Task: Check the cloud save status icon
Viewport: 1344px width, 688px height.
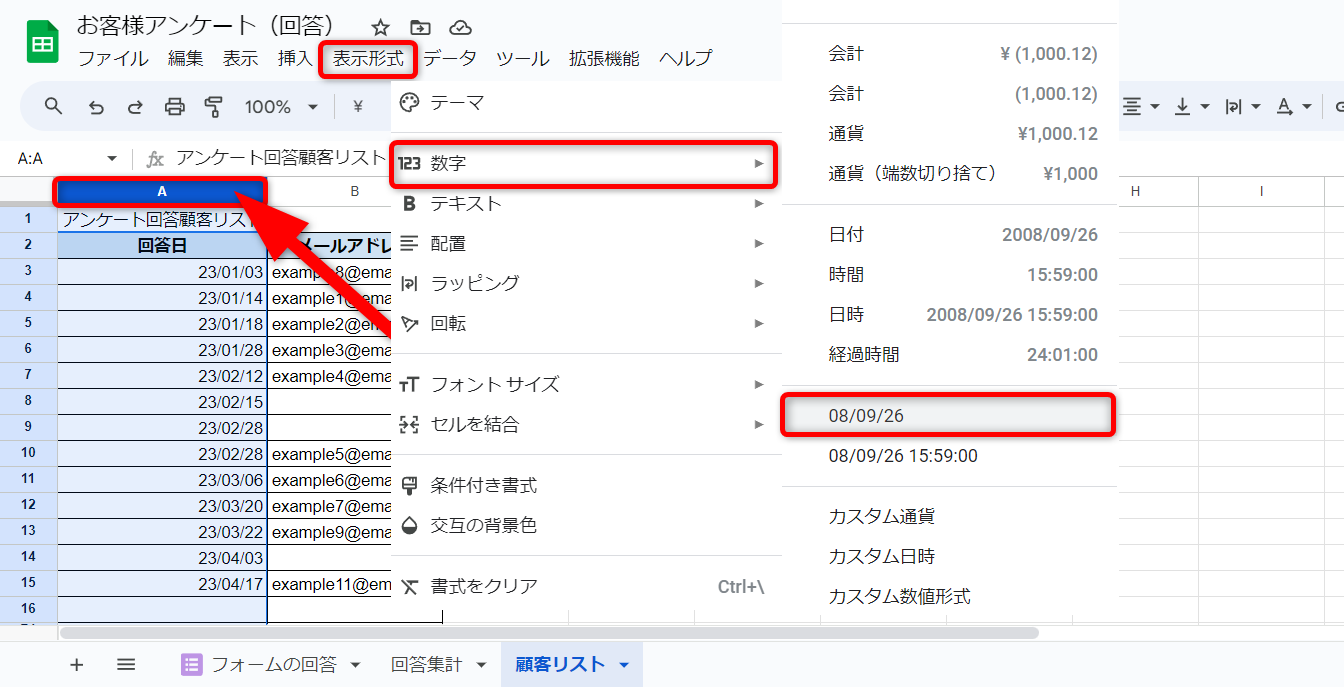Action: coord(460,27)
